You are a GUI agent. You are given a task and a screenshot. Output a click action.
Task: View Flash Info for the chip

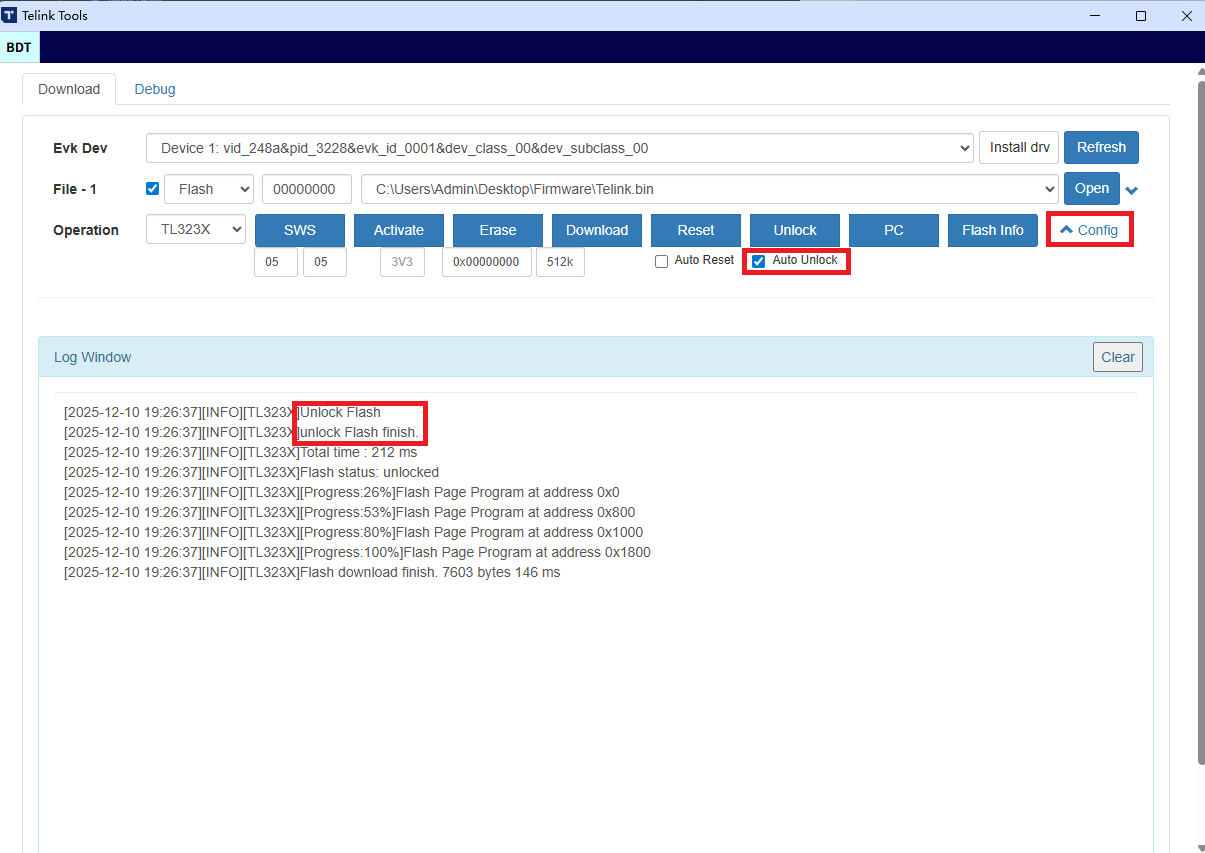pos(992,230)
